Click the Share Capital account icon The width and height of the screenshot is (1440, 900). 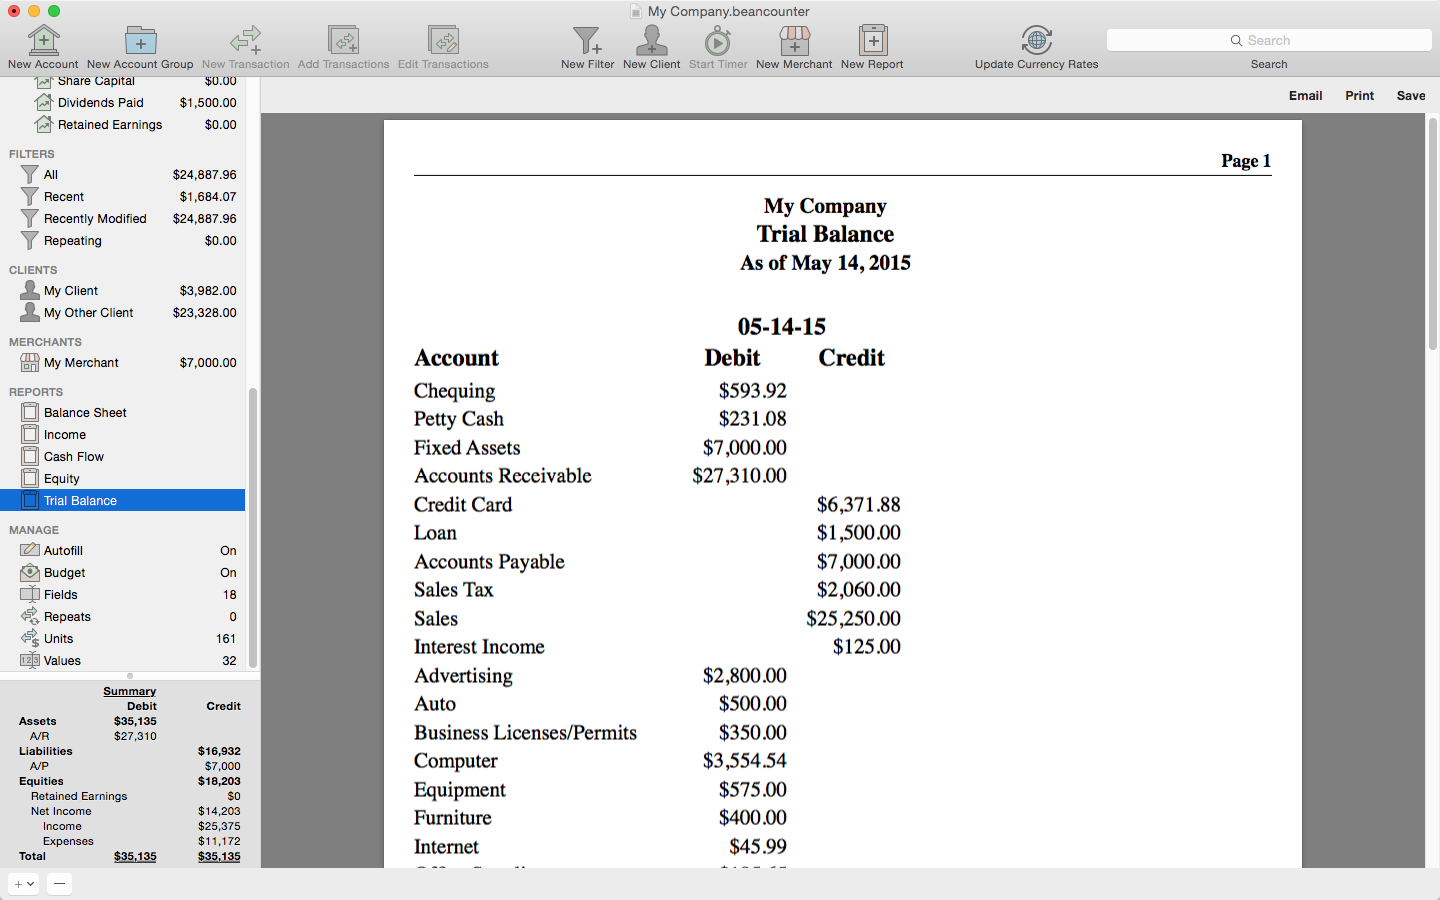(x=43, y=82)
